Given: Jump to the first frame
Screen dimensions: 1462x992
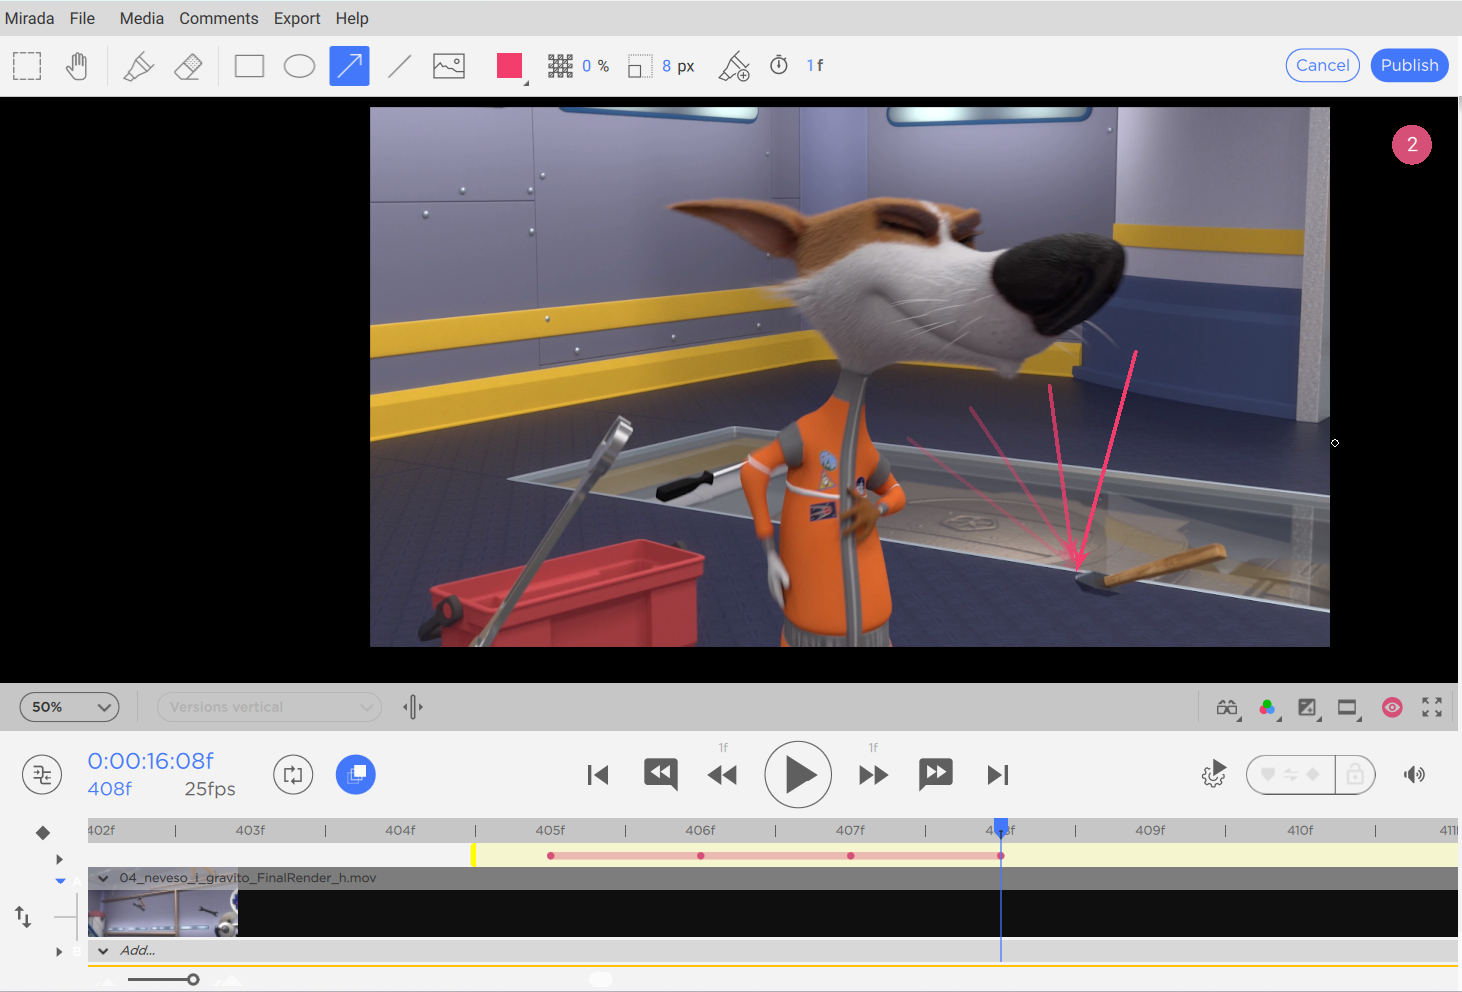Looking at the screenshot, I should point(598,775).
